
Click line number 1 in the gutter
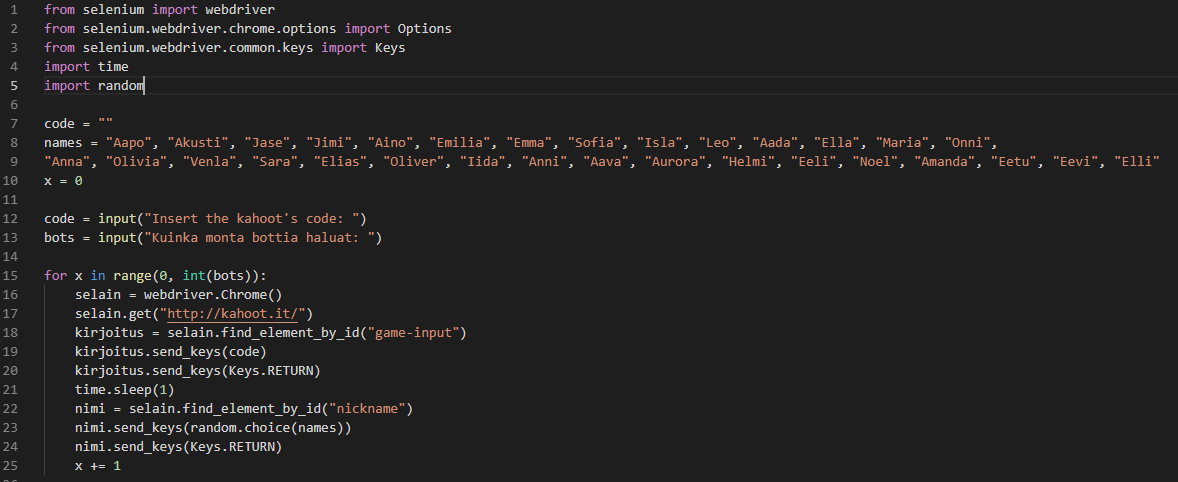coord(15,9)
